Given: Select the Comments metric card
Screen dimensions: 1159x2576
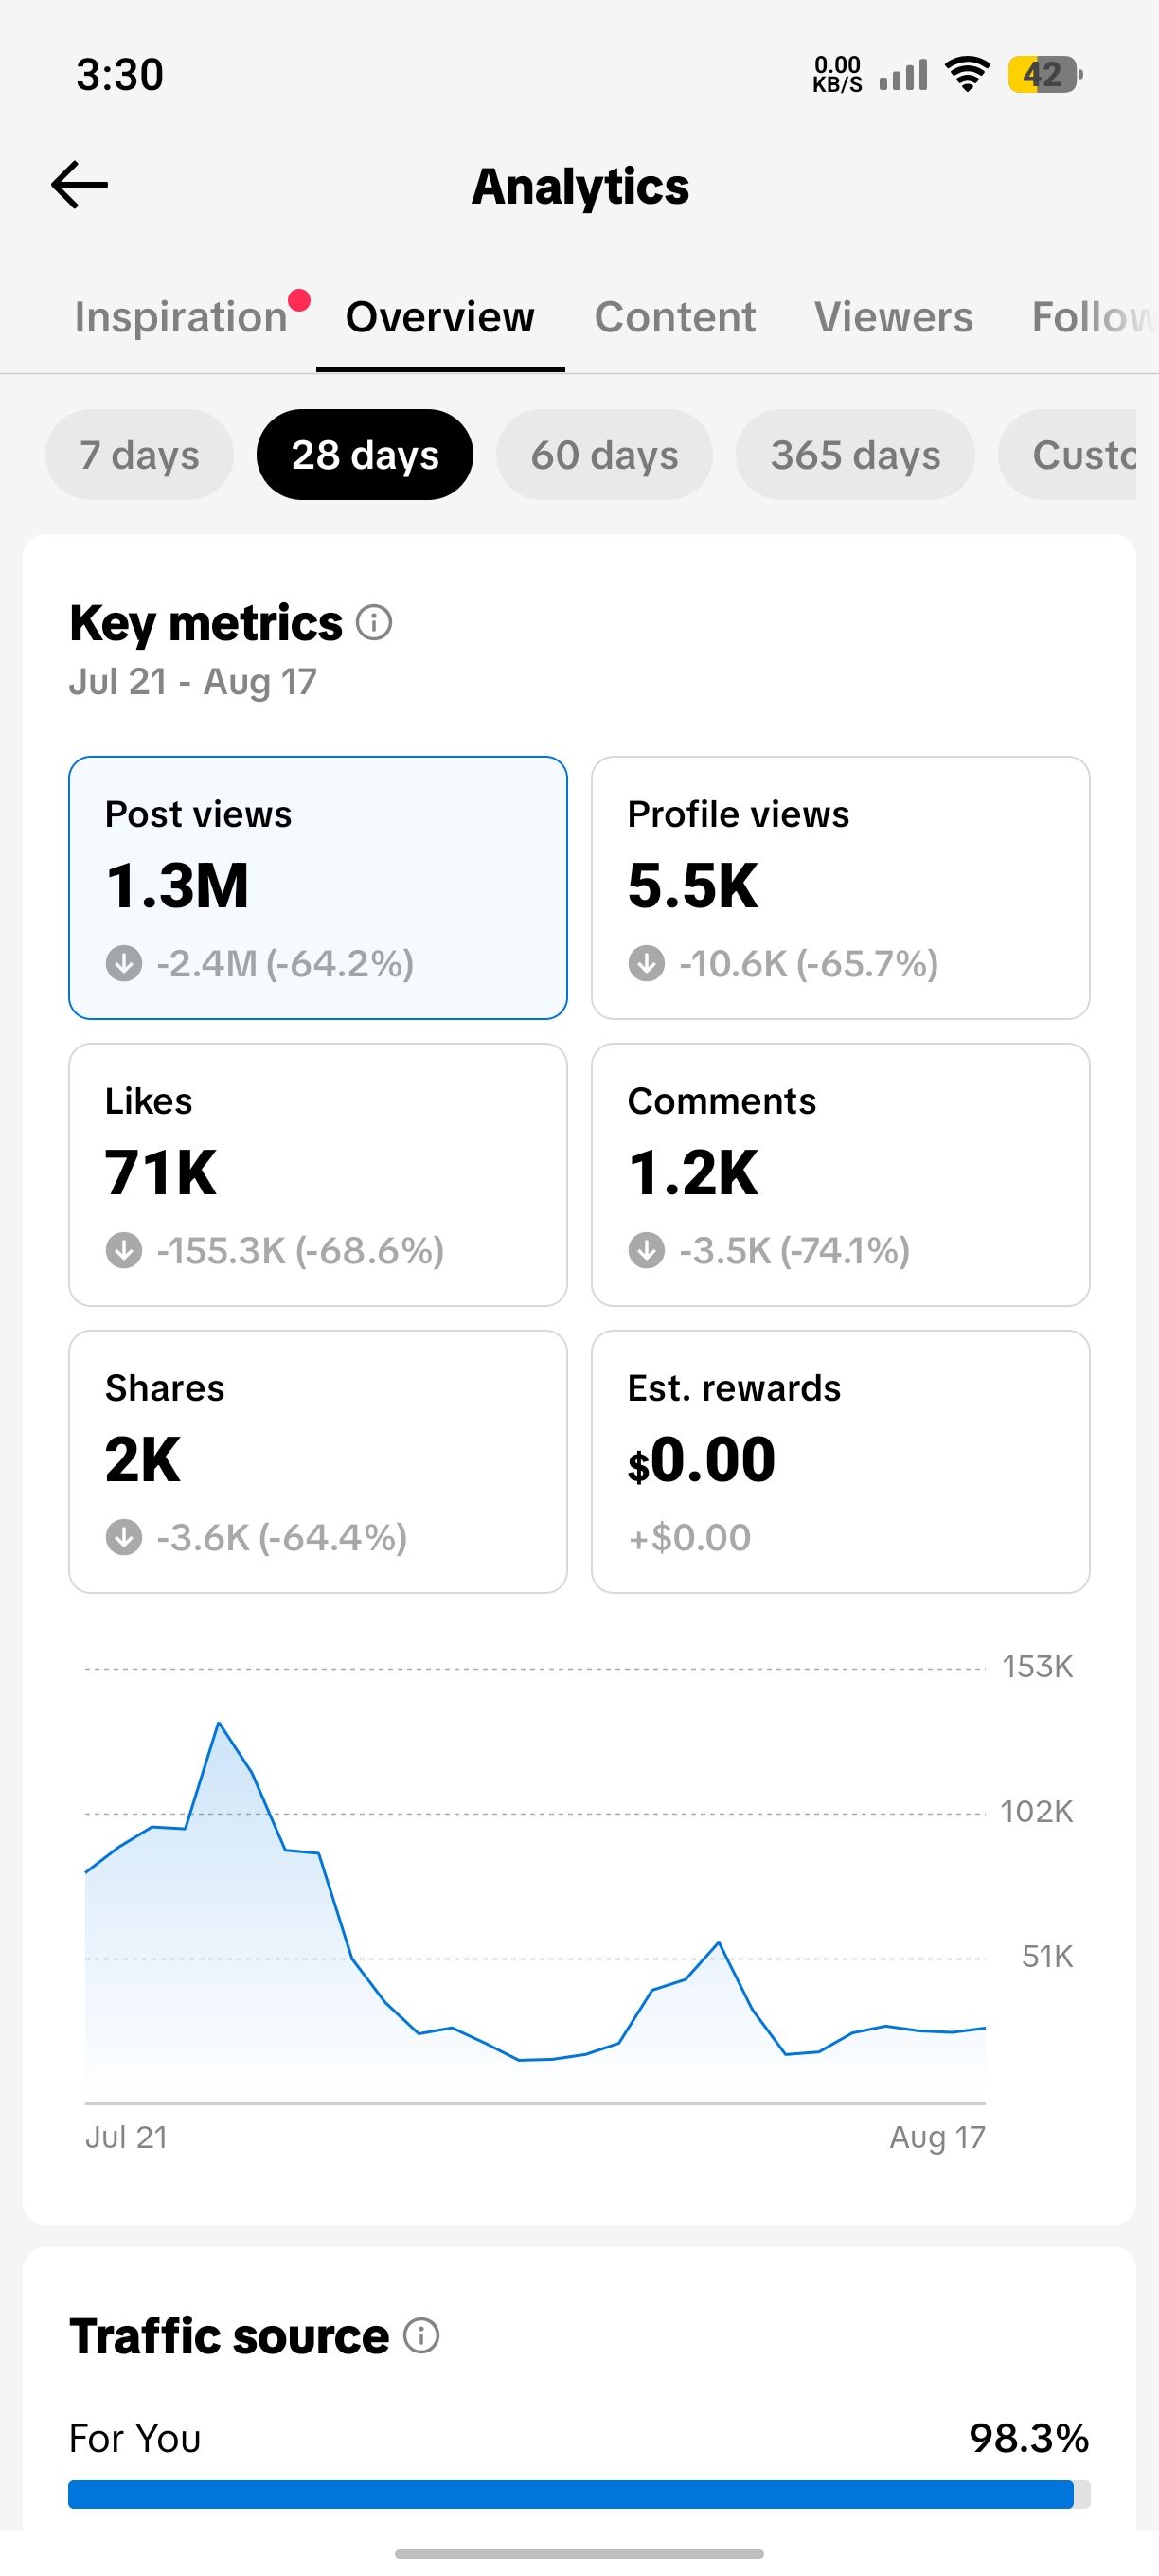Looking at the screenshot, I should click(841, 1175).
